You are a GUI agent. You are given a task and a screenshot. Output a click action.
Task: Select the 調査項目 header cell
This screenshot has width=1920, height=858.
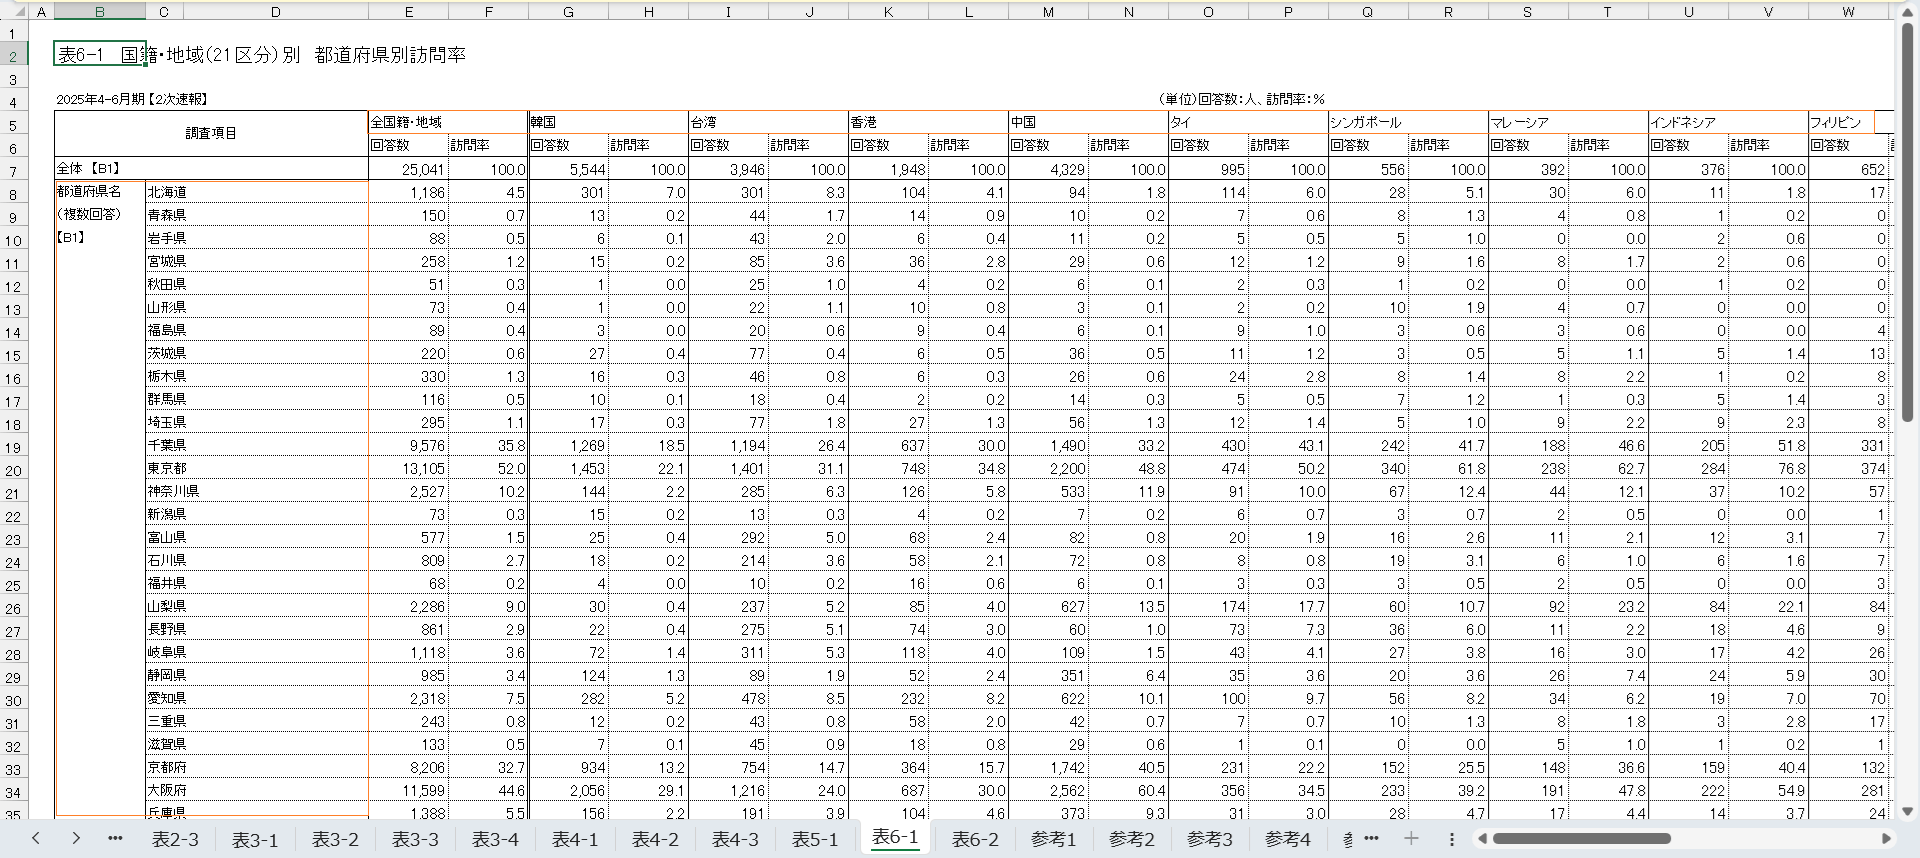tap(211, 133)
